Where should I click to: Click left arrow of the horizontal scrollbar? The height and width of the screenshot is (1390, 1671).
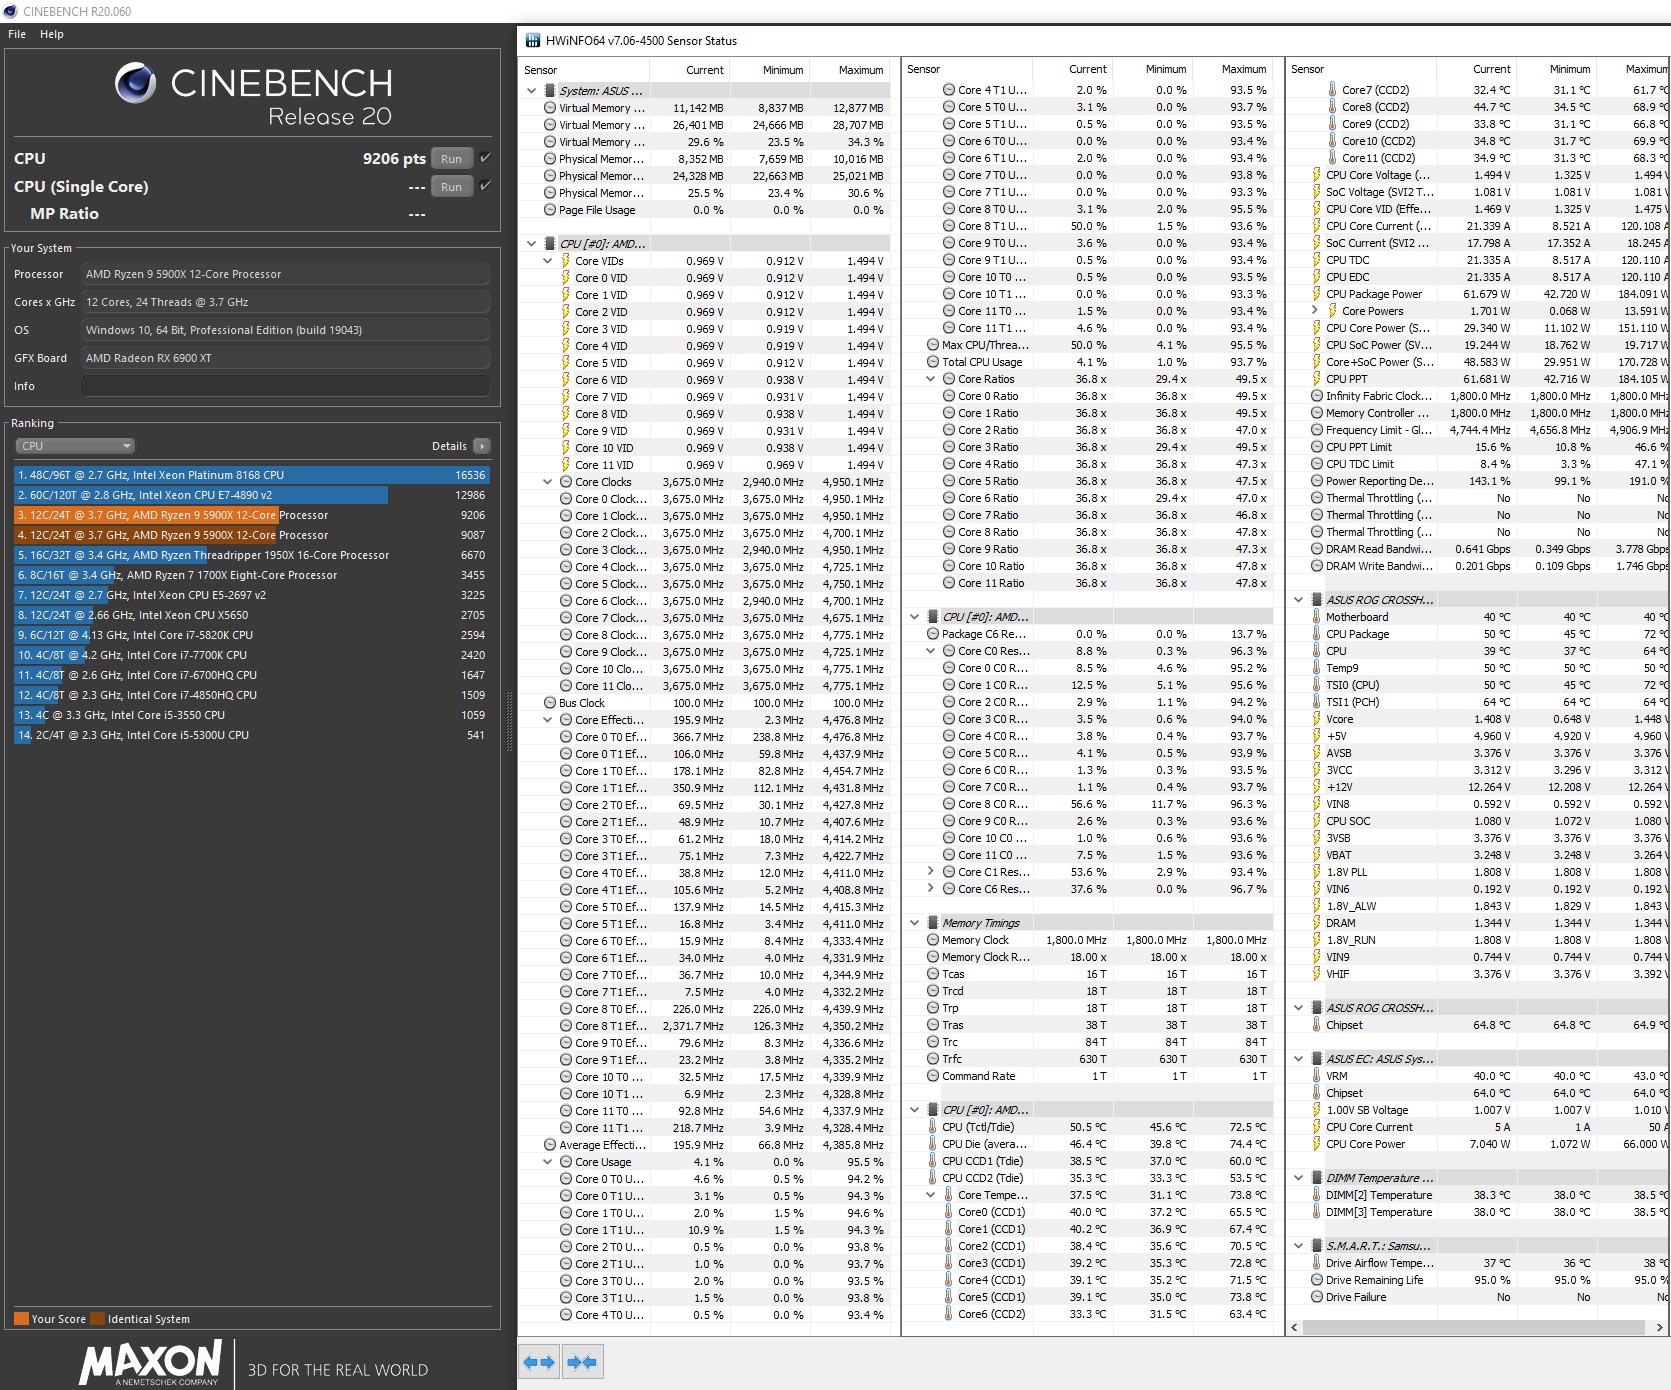1296,1328
